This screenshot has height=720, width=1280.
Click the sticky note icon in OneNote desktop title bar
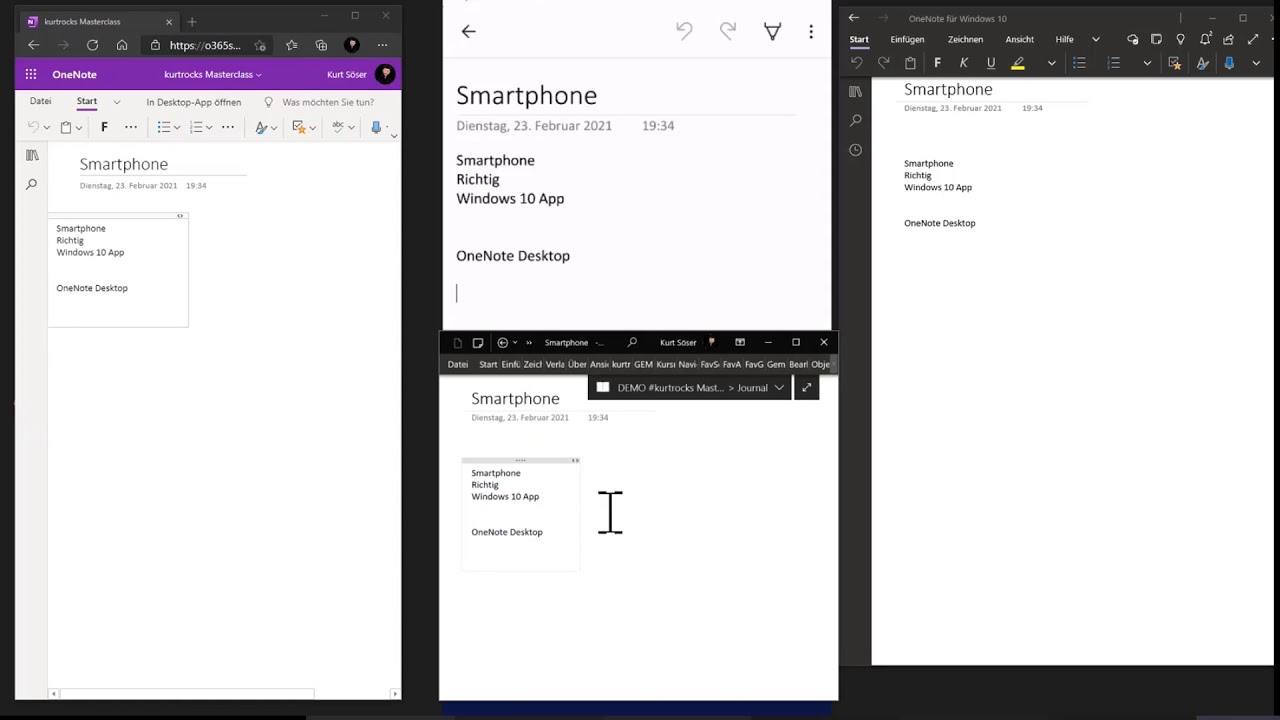478,343
